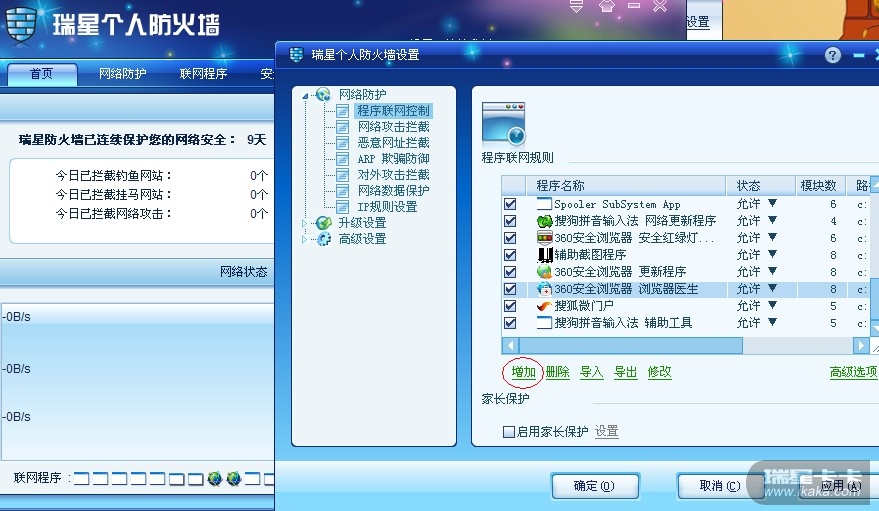879x511 pixels.
Task: Uncheck the Spooler SubSystem App rule
Action: coord(510,204)
